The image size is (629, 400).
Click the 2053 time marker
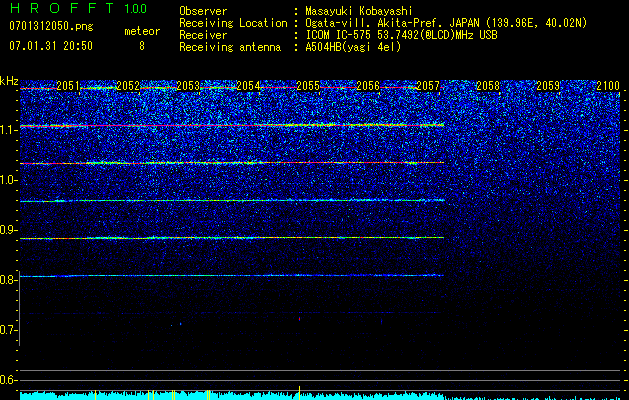[188, 86]
